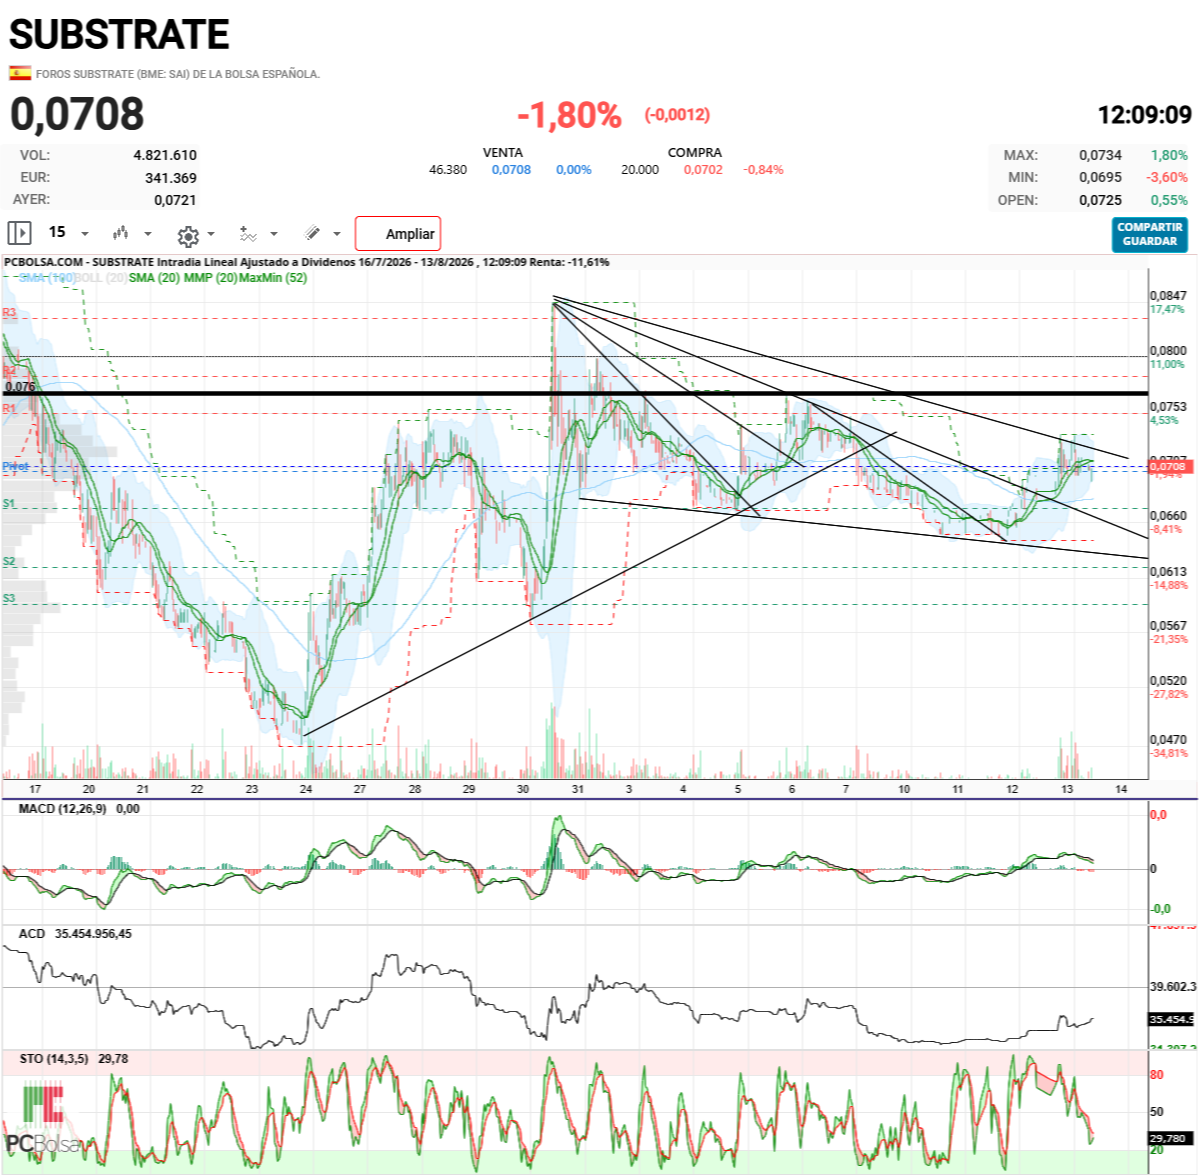Click the volume value 4.821.610
The width and height of the screenshot is (1200, 1175).
pos(165,155)
